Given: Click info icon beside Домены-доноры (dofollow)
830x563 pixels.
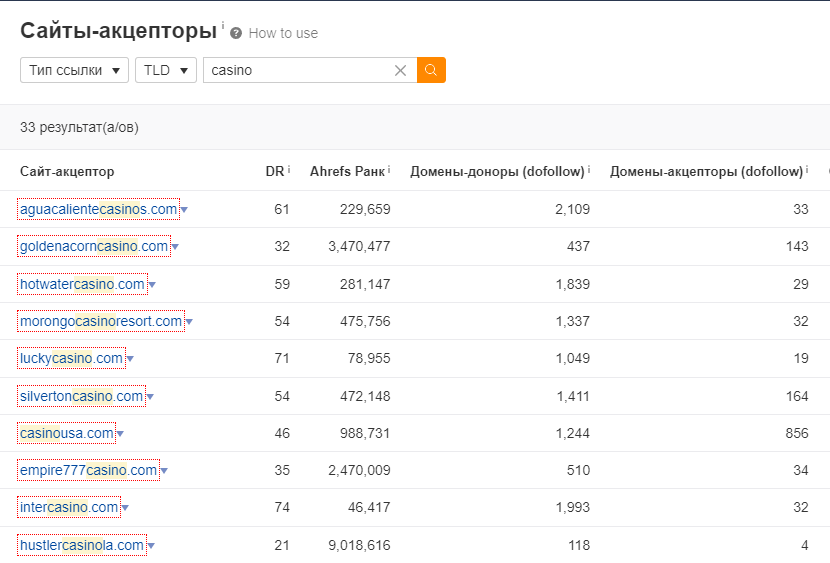Looking at the screenshot, I should click(589, 170).
